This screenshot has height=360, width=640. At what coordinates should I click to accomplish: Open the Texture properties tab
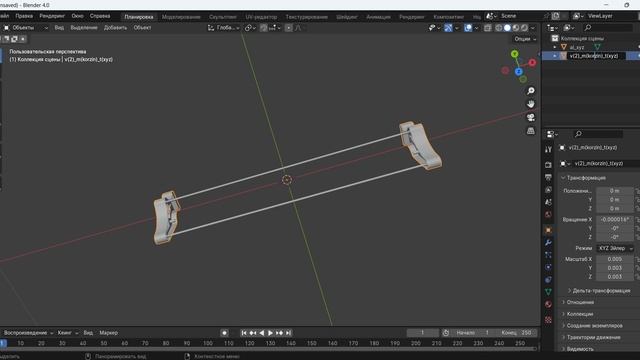pos(548,320)
